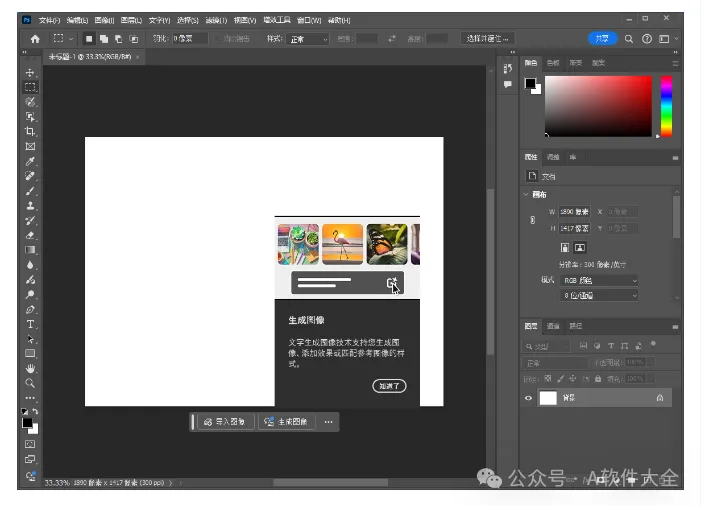Hide the 背景 layer with eye icon
The height and width of the screenshot is (506, 701).
(528, 398)
